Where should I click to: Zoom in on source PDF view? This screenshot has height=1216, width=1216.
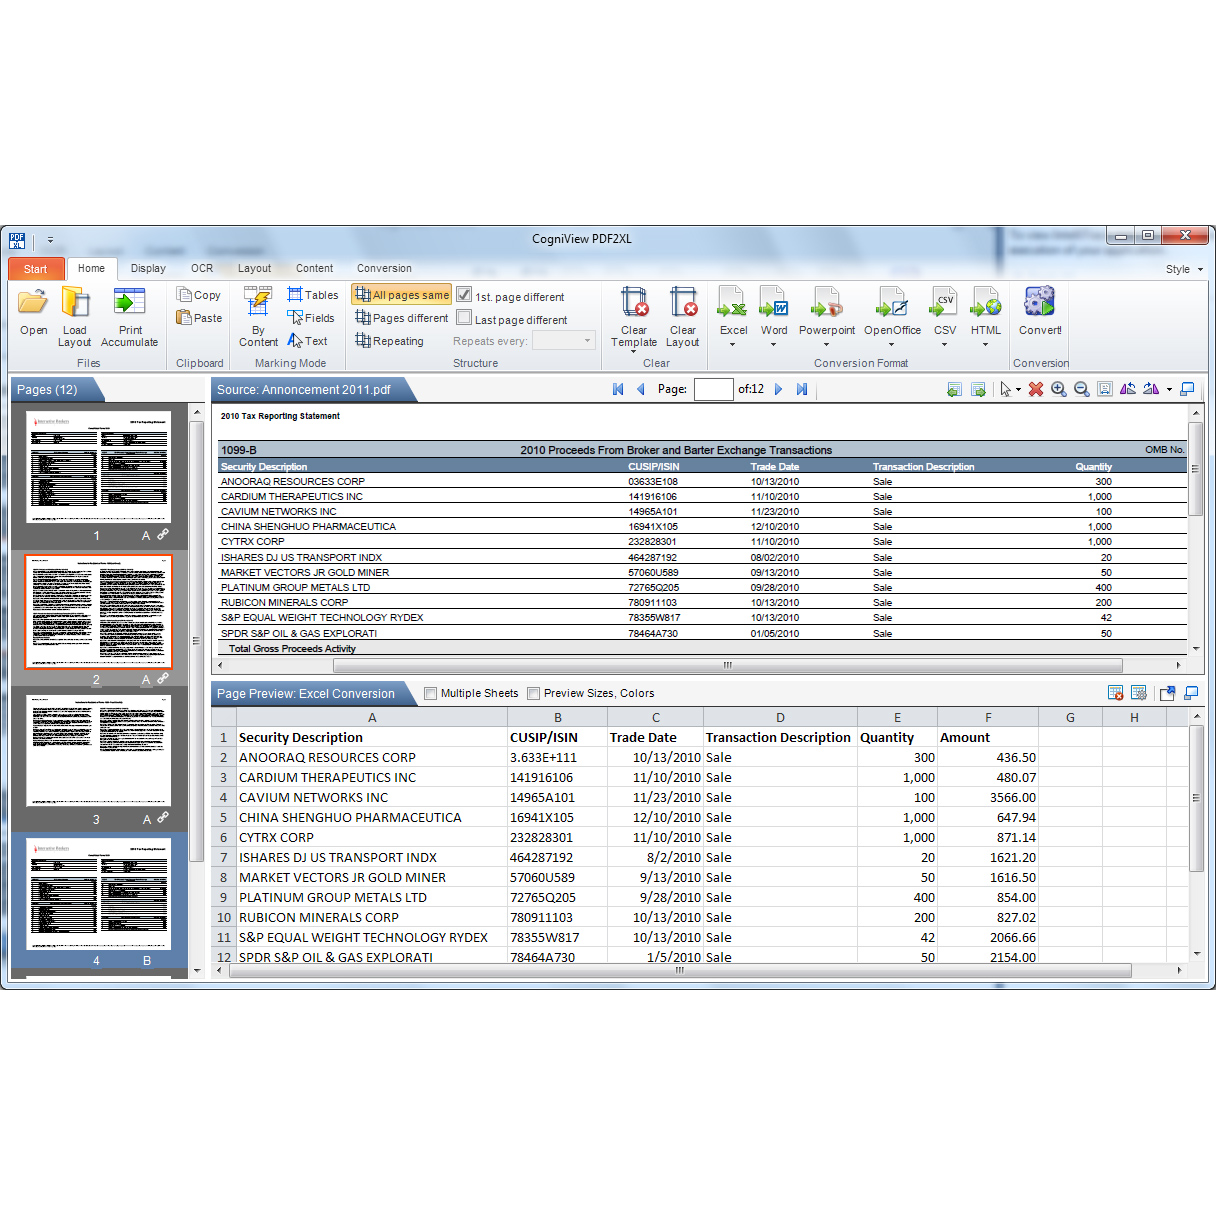click(x=1059, y=389)
